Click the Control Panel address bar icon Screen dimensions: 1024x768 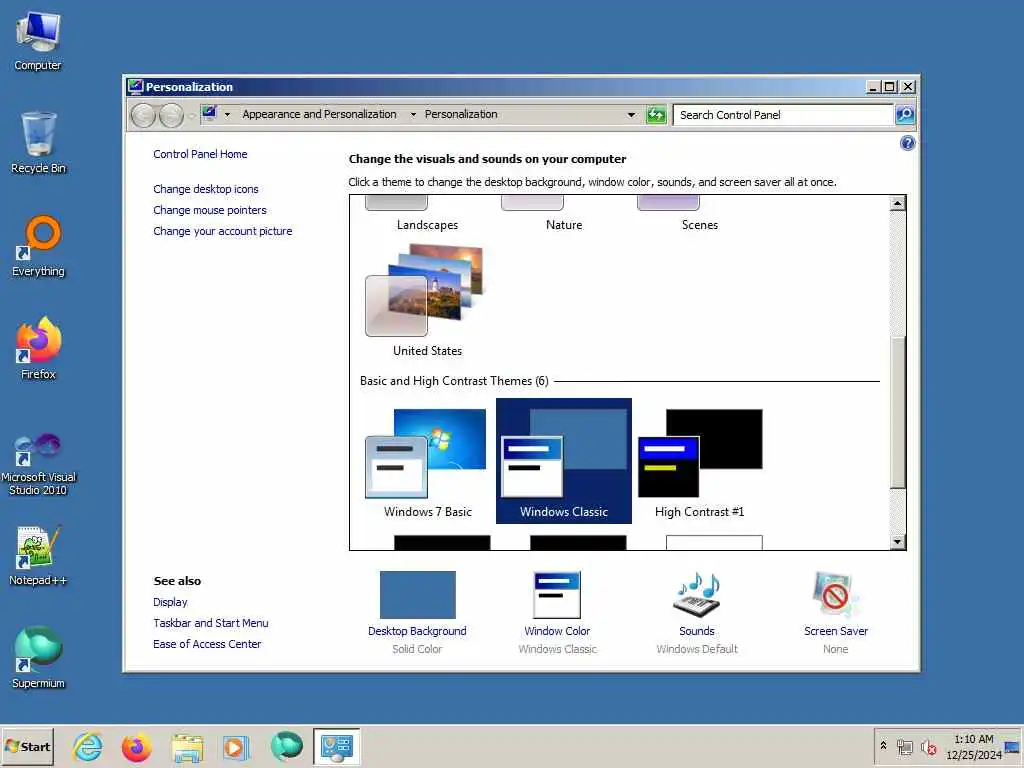[x=210, y=114]
